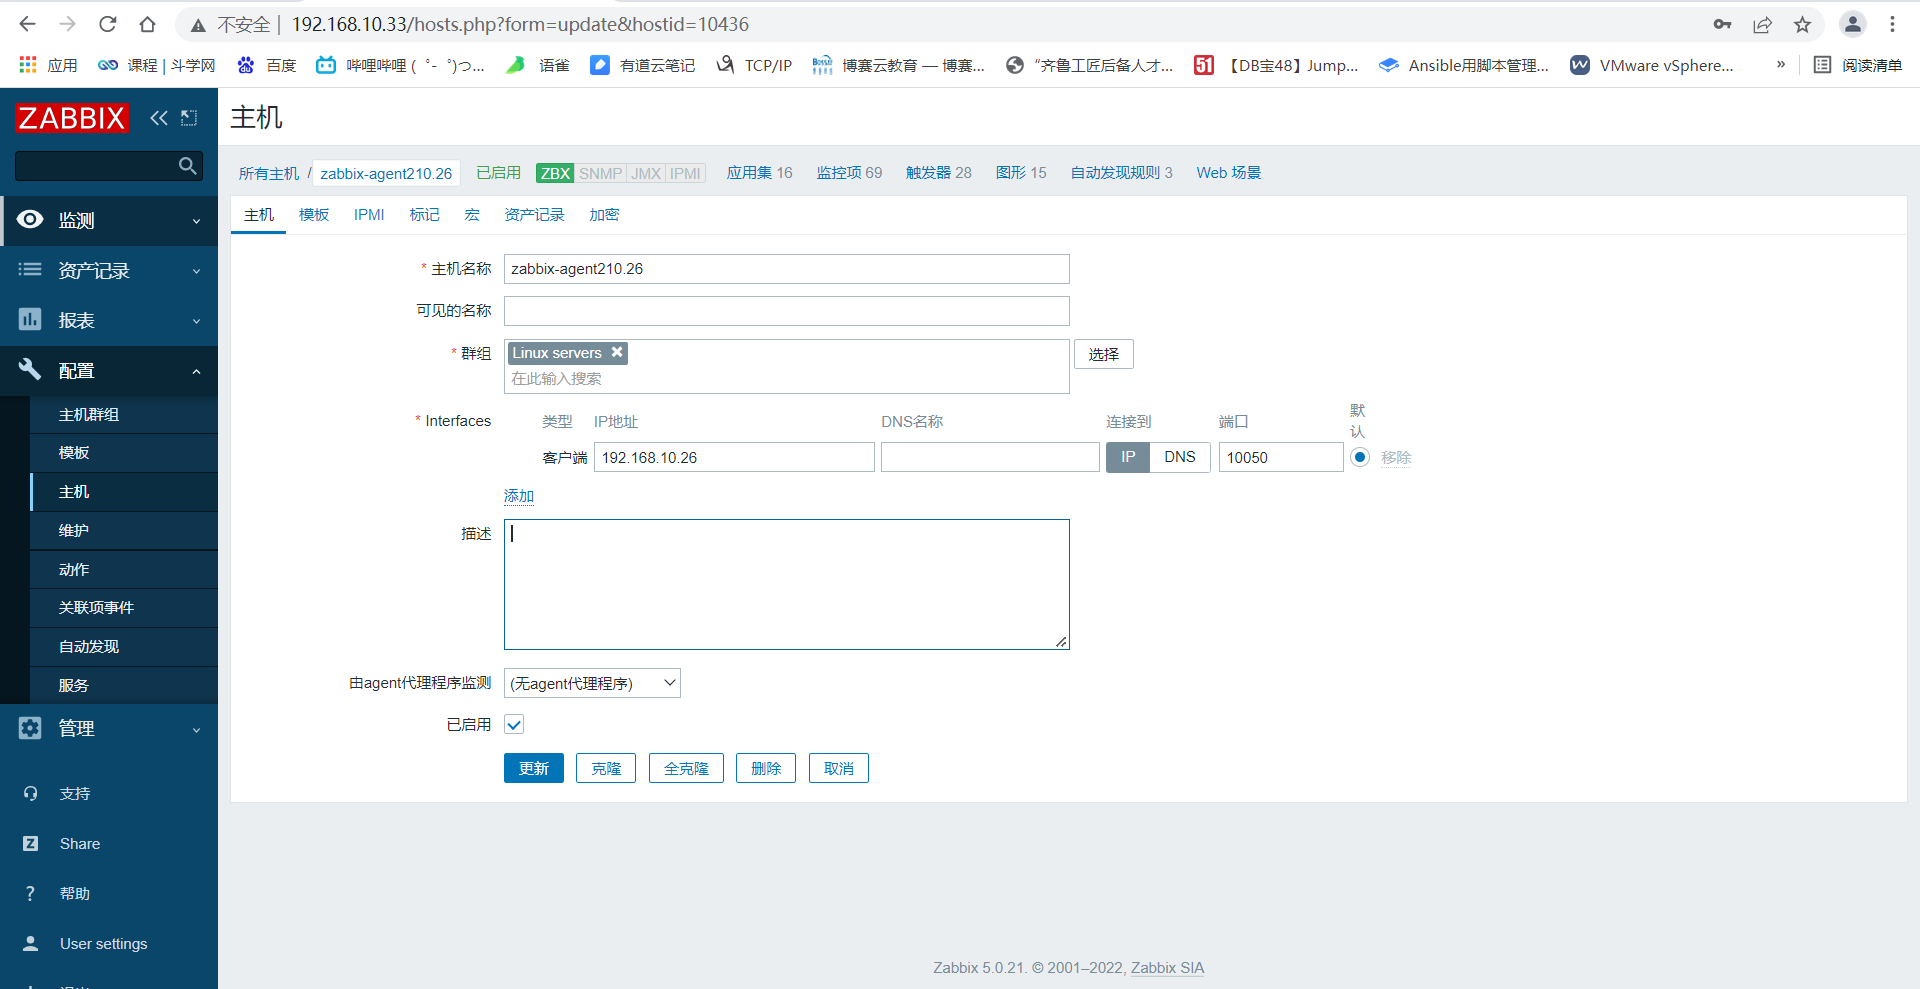
Task: Click 选择 to choose host groups
Action: (1104, 354)
